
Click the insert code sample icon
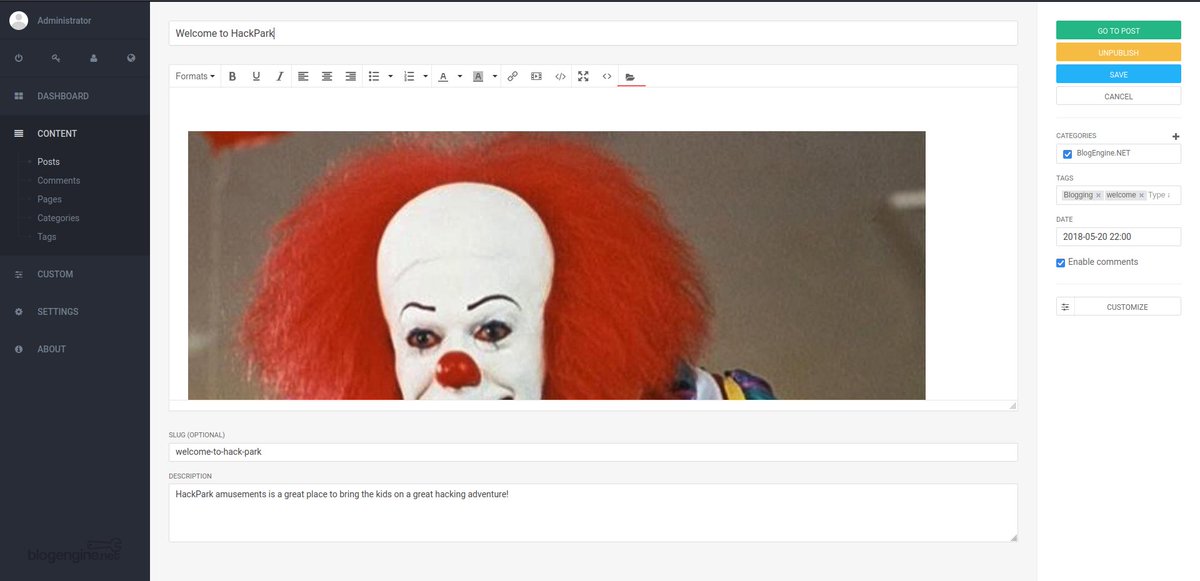(x=561, y=76)
